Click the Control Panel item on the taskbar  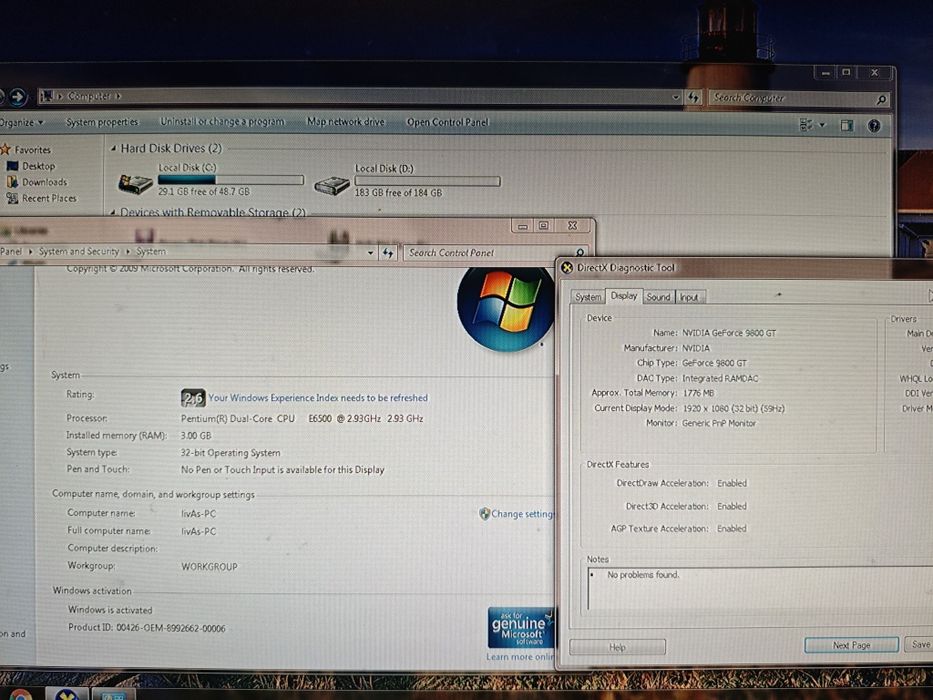click(x=113, y=695)
